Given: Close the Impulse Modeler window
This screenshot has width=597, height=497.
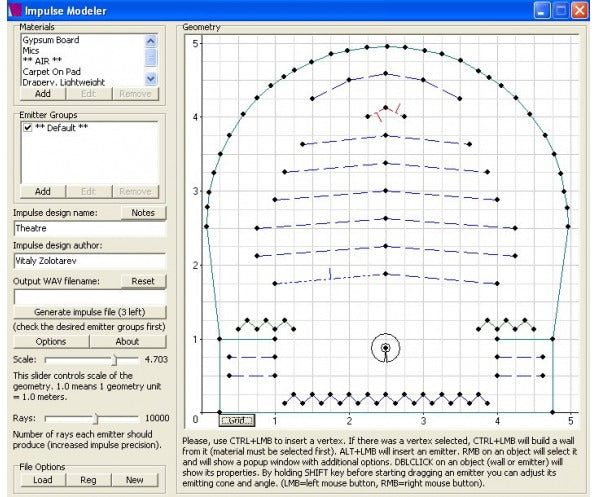Looking at the screenshot, I should 580,10.
